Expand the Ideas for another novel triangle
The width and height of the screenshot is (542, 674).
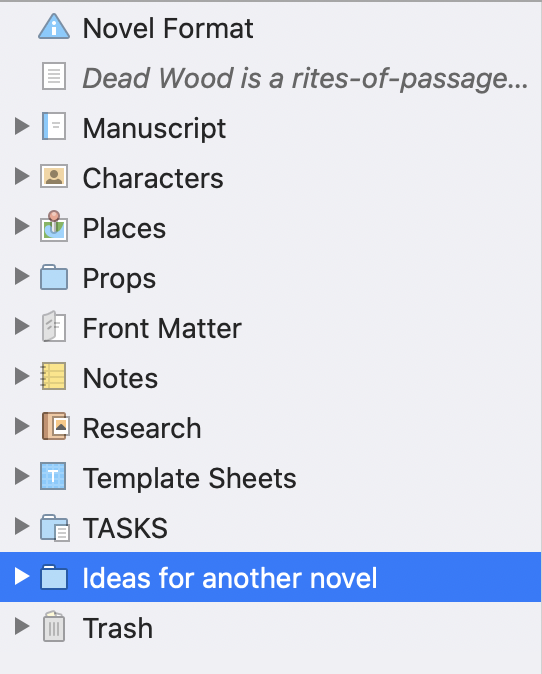pyautogui.click(x=21, y=576)
